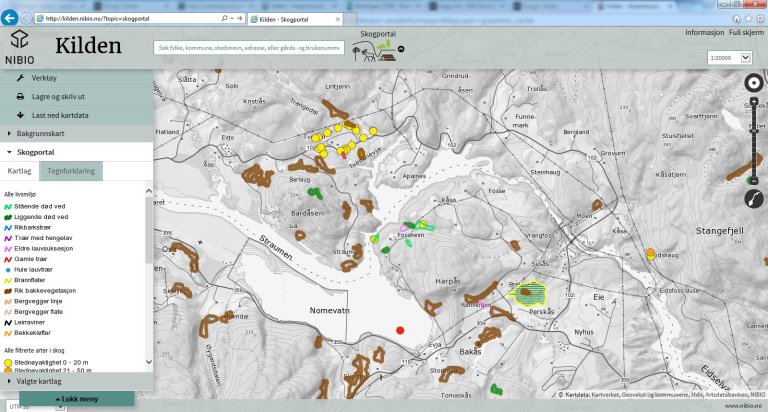
Task: Open the map scale 1:20000 dropdown
Action: tap(729, 58)
